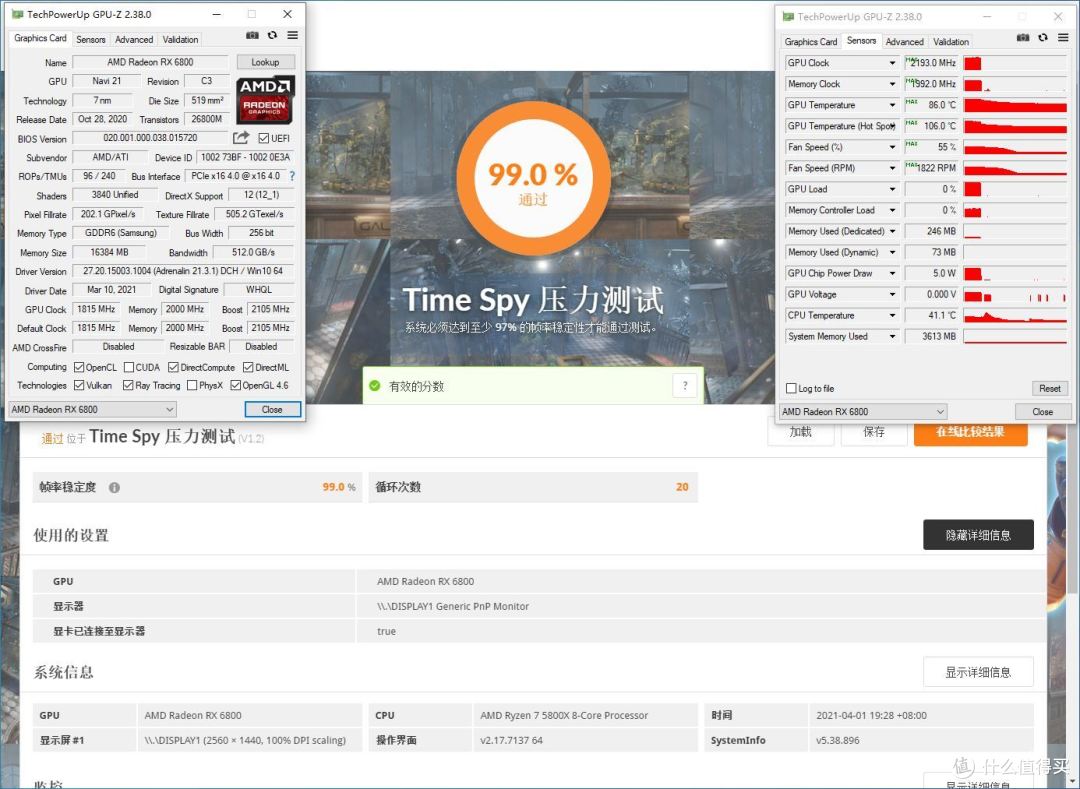The image size is (1080, 789).
Task: Click the 隐藏详细信息 button
Action: point(978,535)
